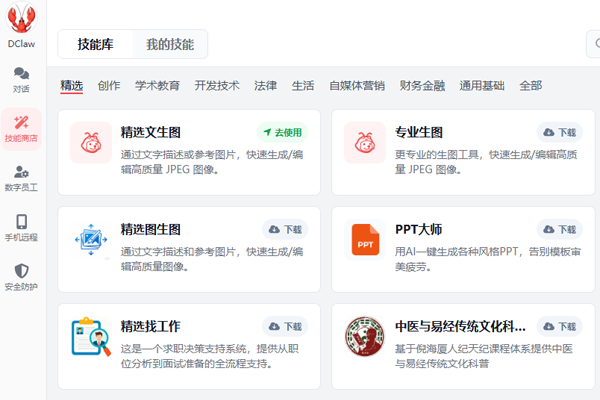Click the 精选图生图 picture icon
Screen dimensions: 600x400
pos(91,240)
